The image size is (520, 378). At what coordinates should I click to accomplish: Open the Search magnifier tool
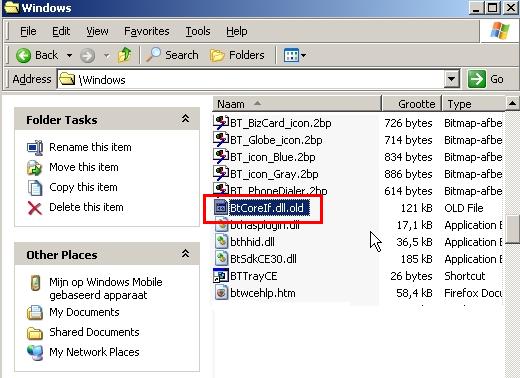[172, 55]
